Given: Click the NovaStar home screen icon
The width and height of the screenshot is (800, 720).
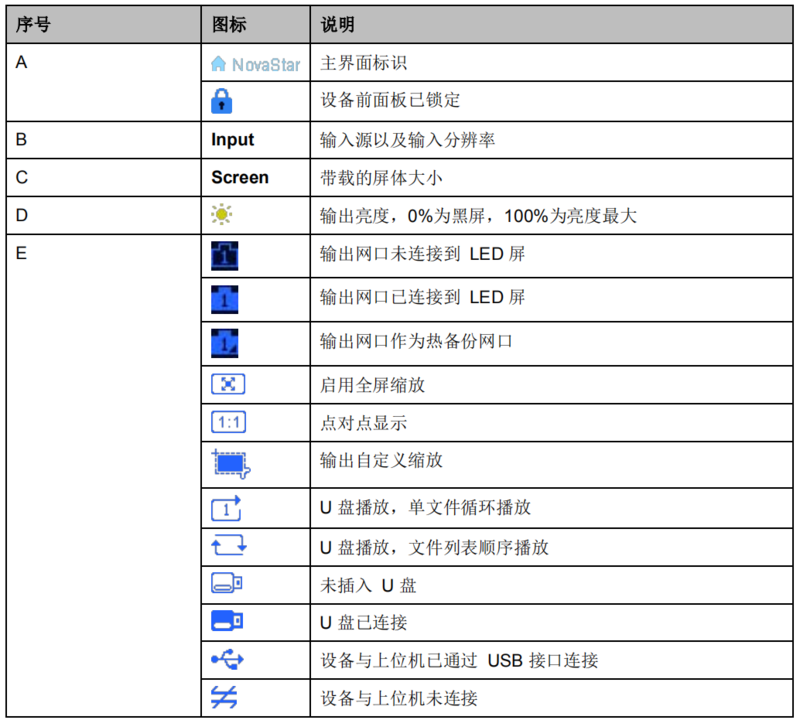Looking at the screenshot, I should [256, 64].
